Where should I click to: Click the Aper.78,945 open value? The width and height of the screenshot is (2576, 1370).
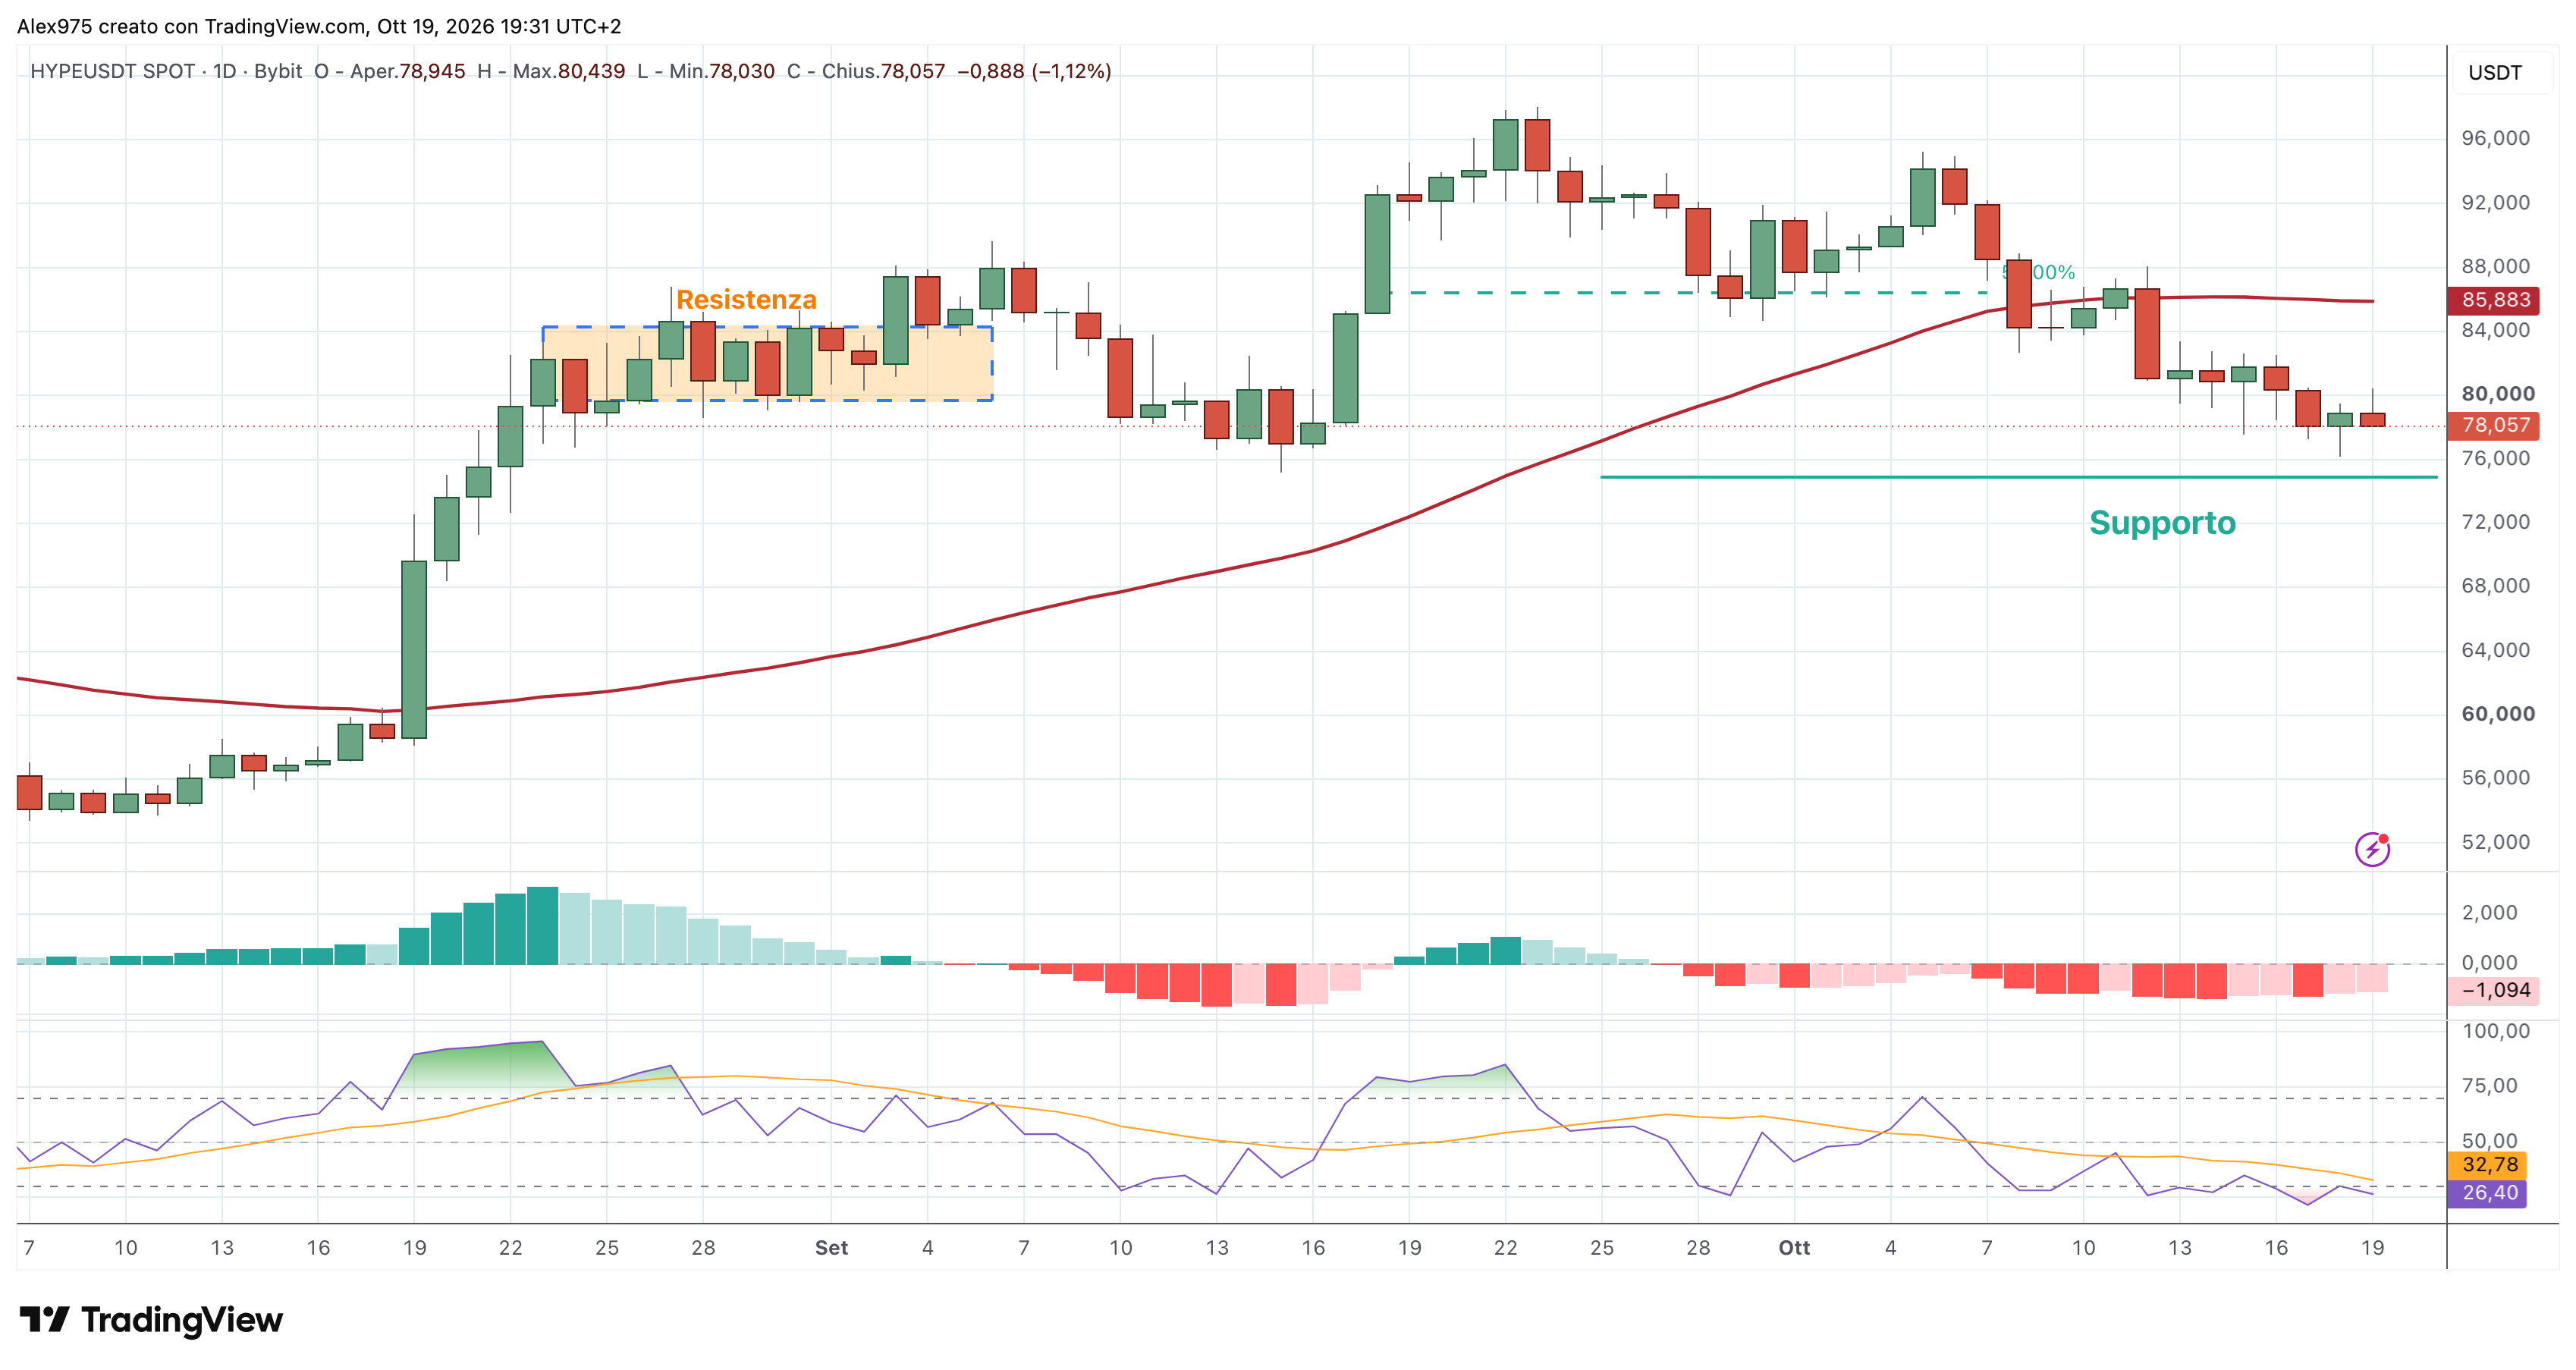[407, 71]
